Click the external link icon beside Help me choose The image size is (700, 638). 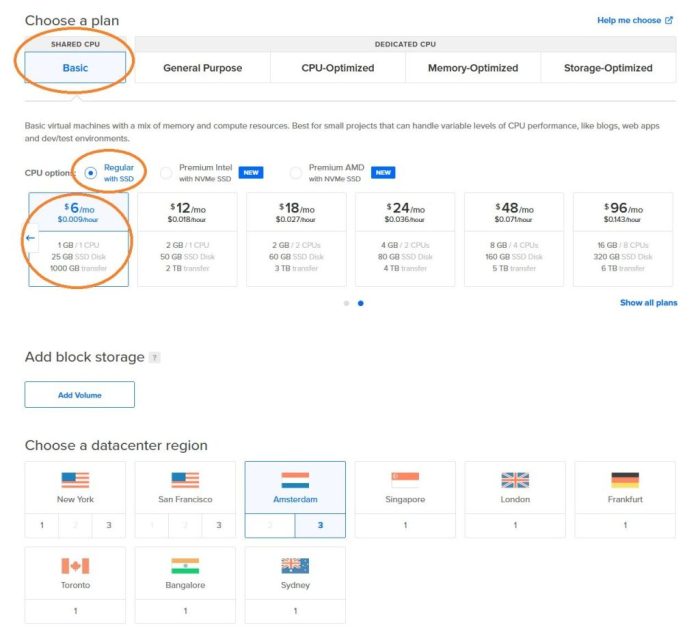[669, 20]
